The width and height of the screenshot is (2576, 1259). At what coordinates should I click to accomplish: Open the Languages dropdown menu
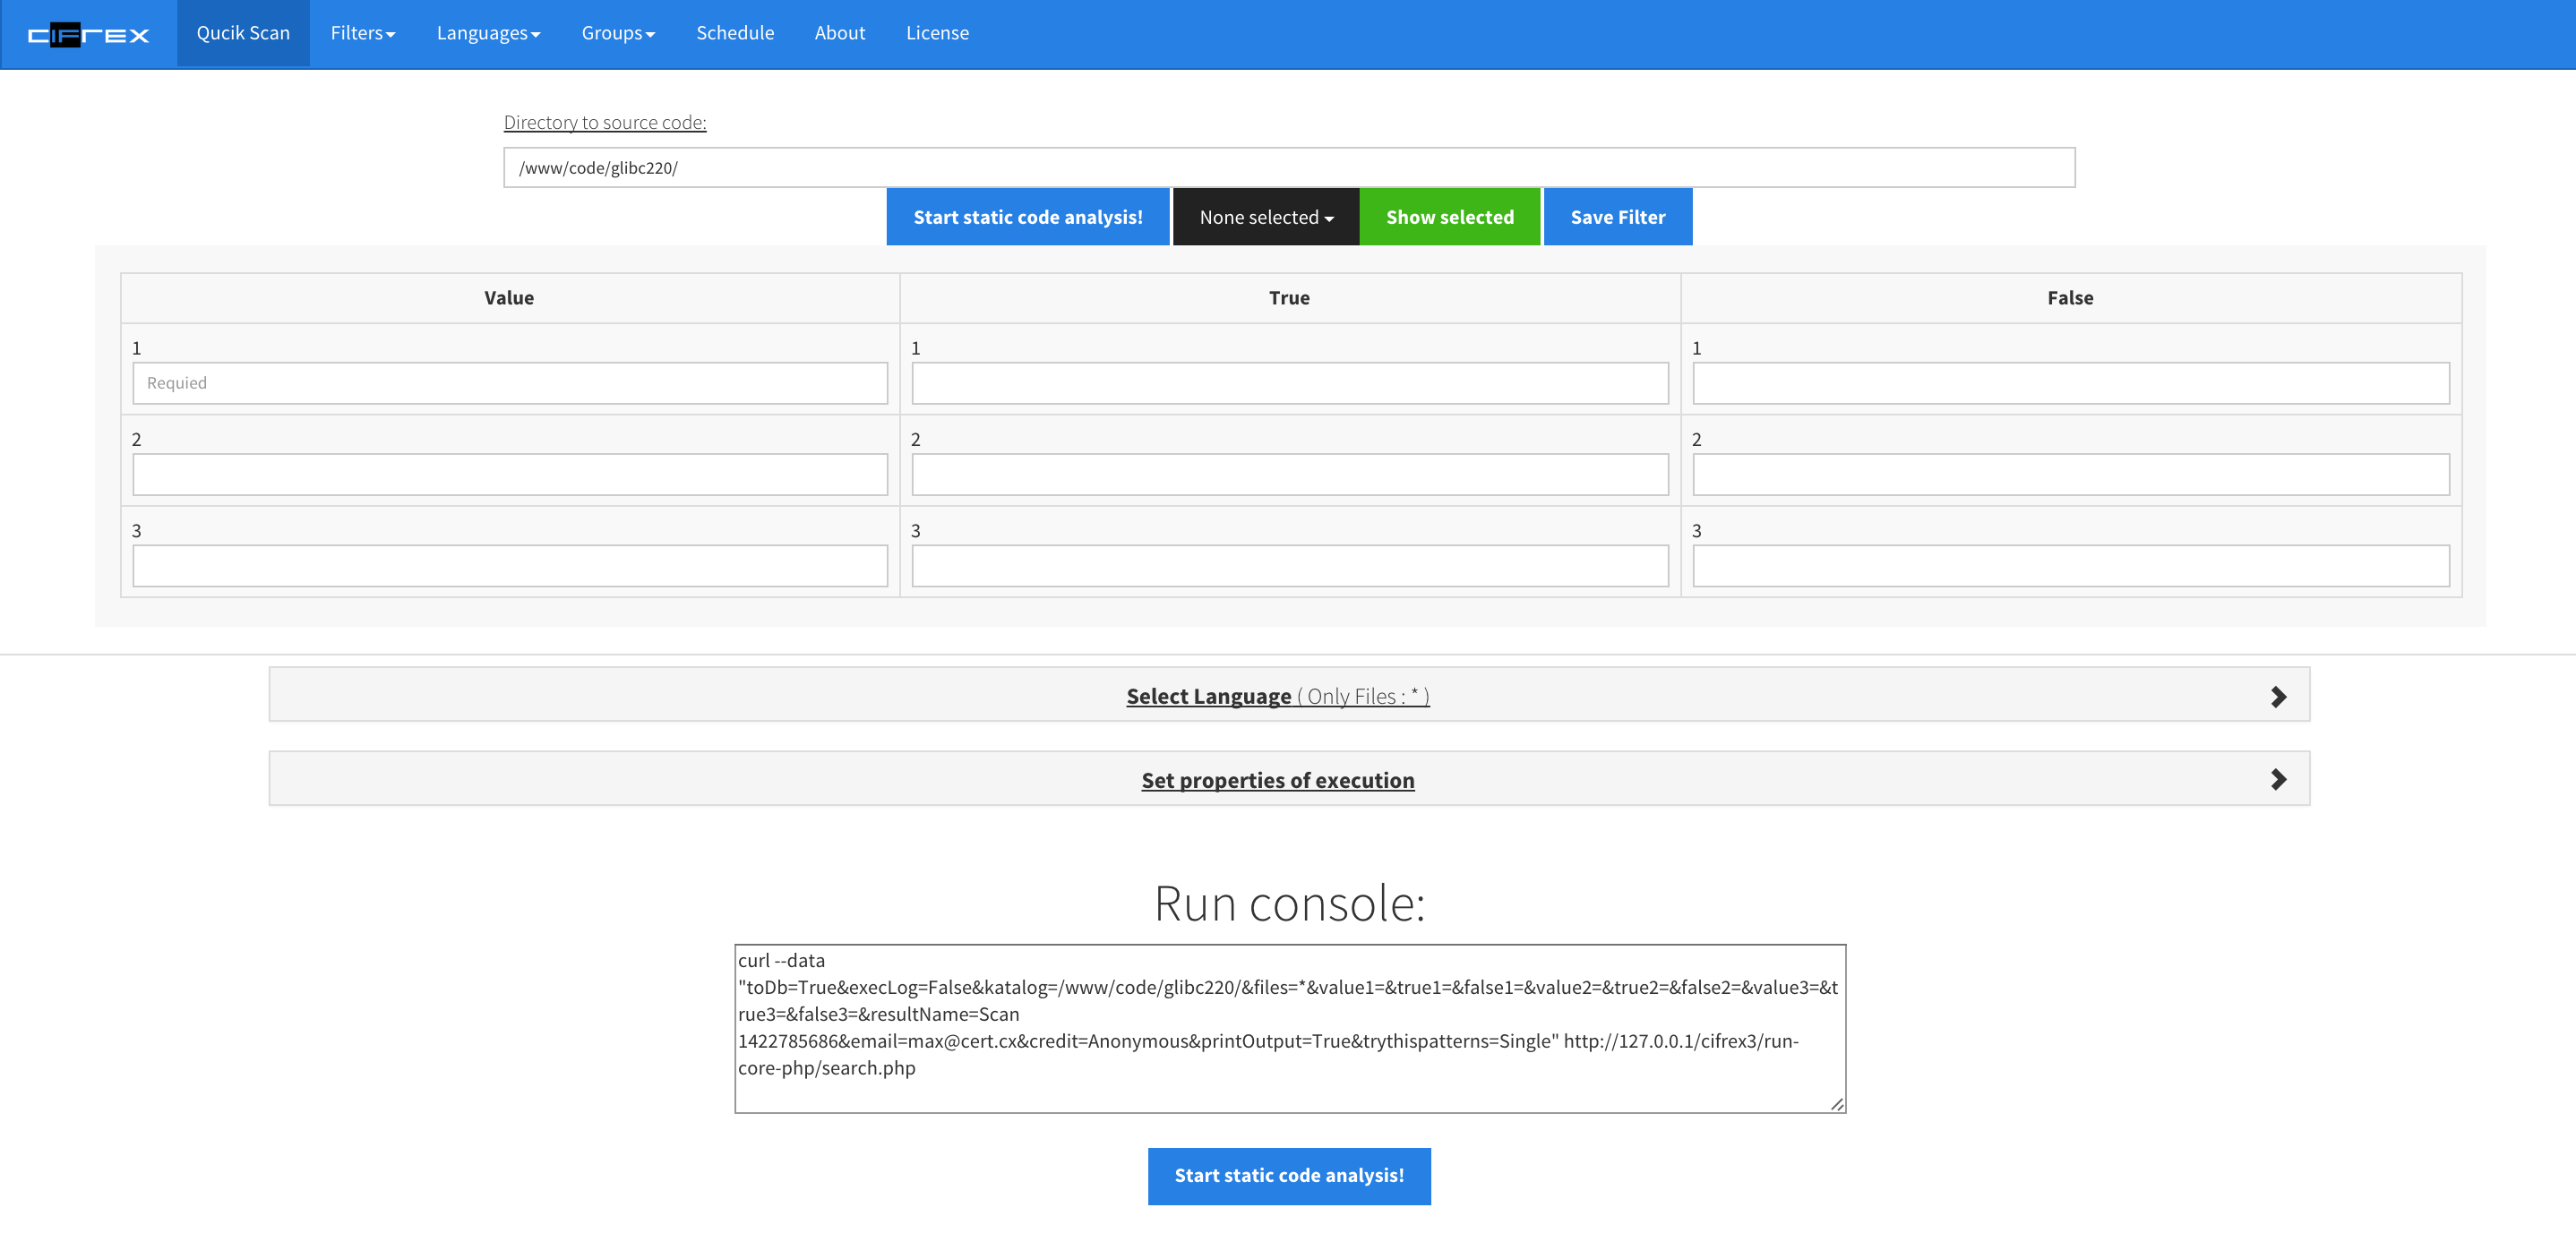pyautogui.click(x=488, y=33)
